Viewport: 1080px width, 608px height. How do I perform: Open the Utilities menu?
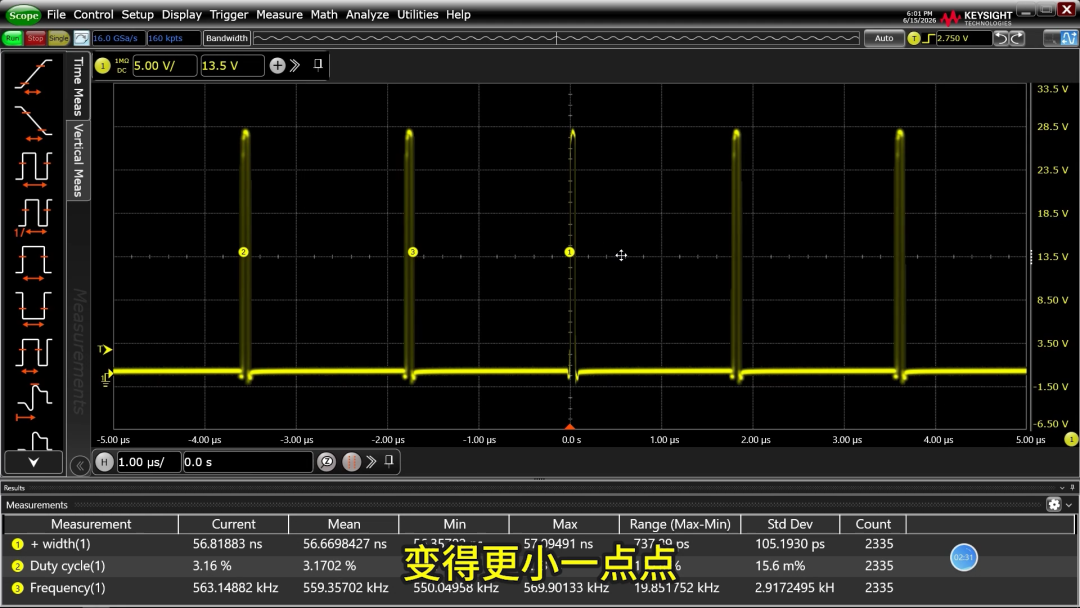(417, 14)
